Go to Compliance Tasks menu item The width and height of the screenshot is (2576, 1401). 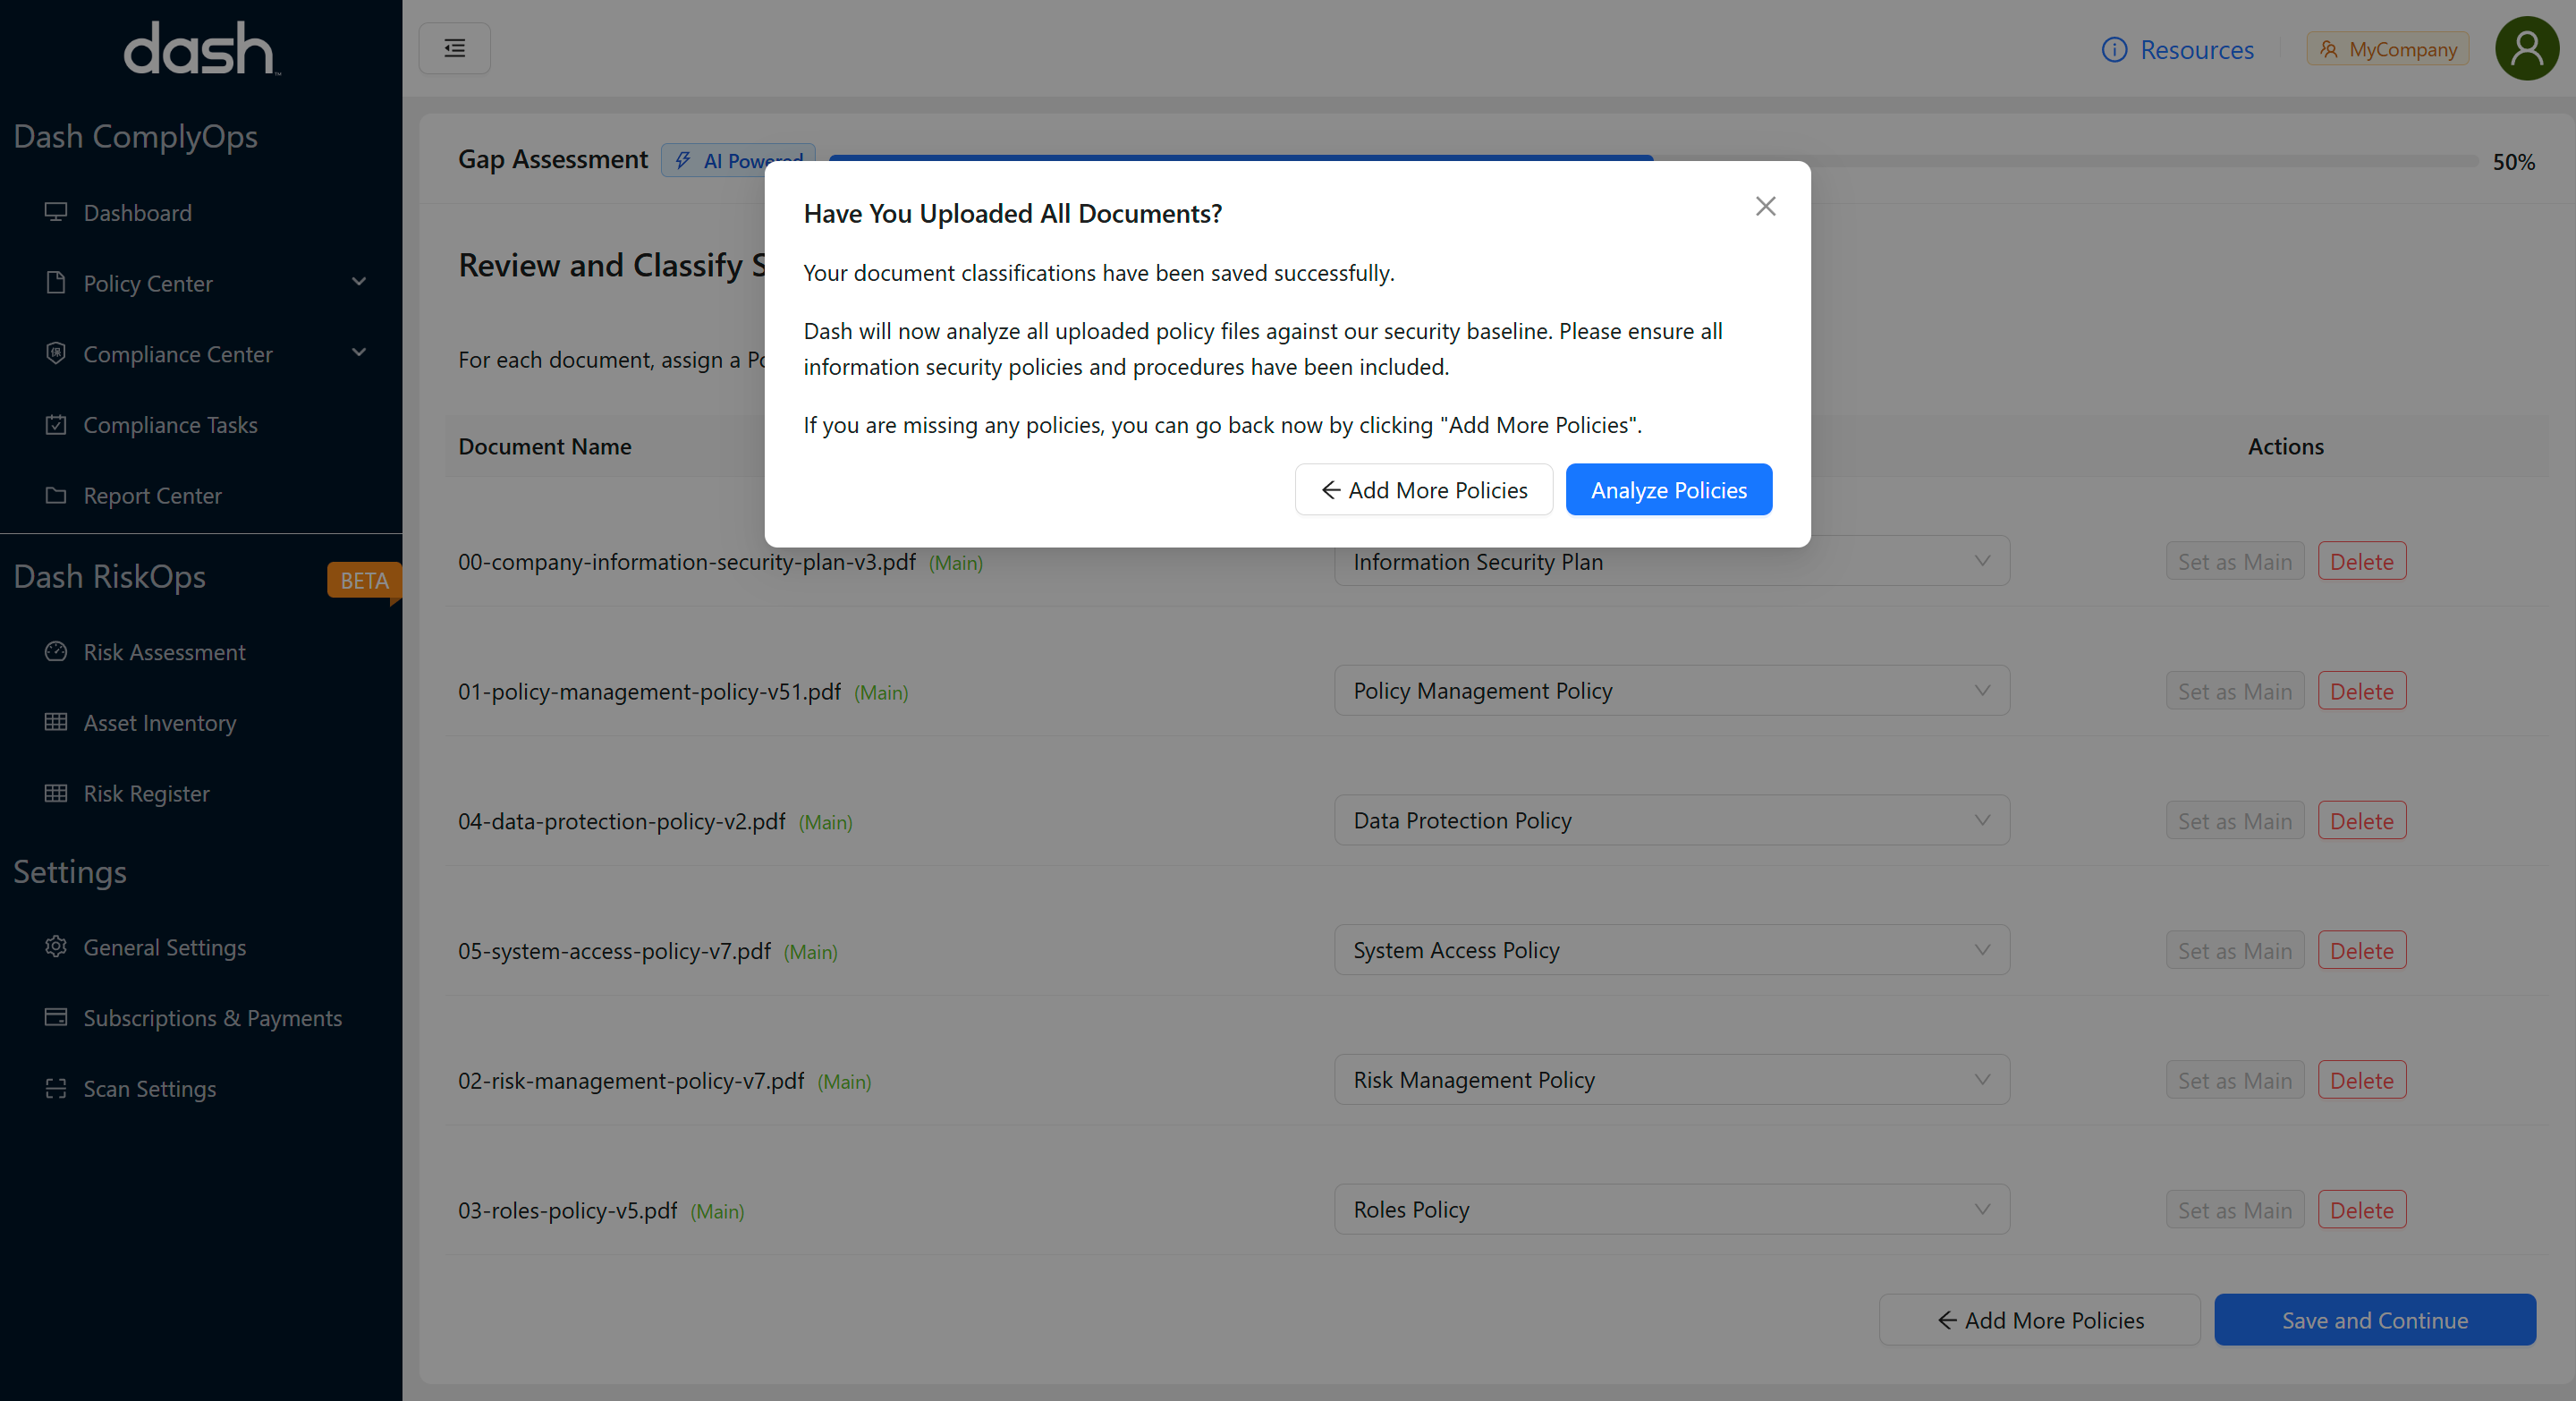(x=170, y=425)
